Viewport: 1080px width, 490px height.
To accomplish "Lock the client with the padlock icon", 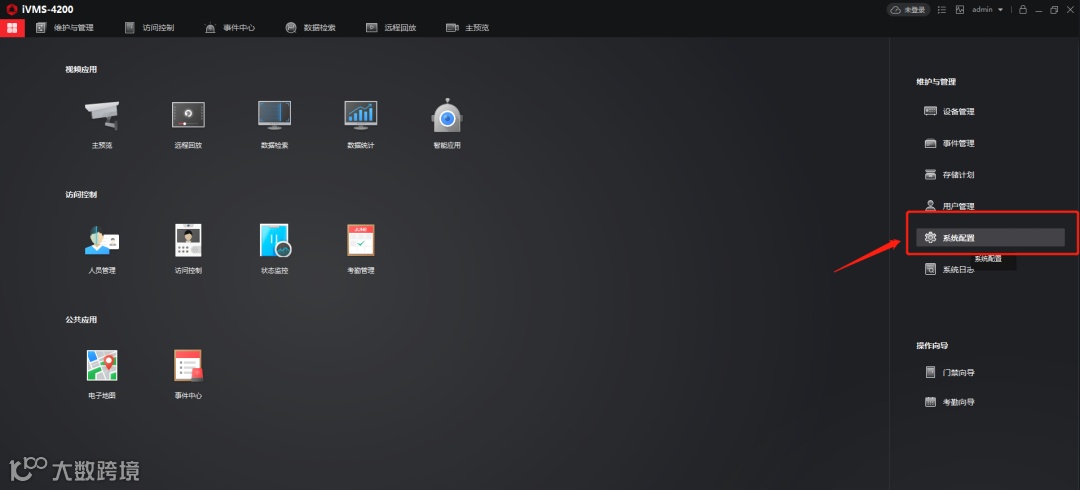I will 1023,10.
